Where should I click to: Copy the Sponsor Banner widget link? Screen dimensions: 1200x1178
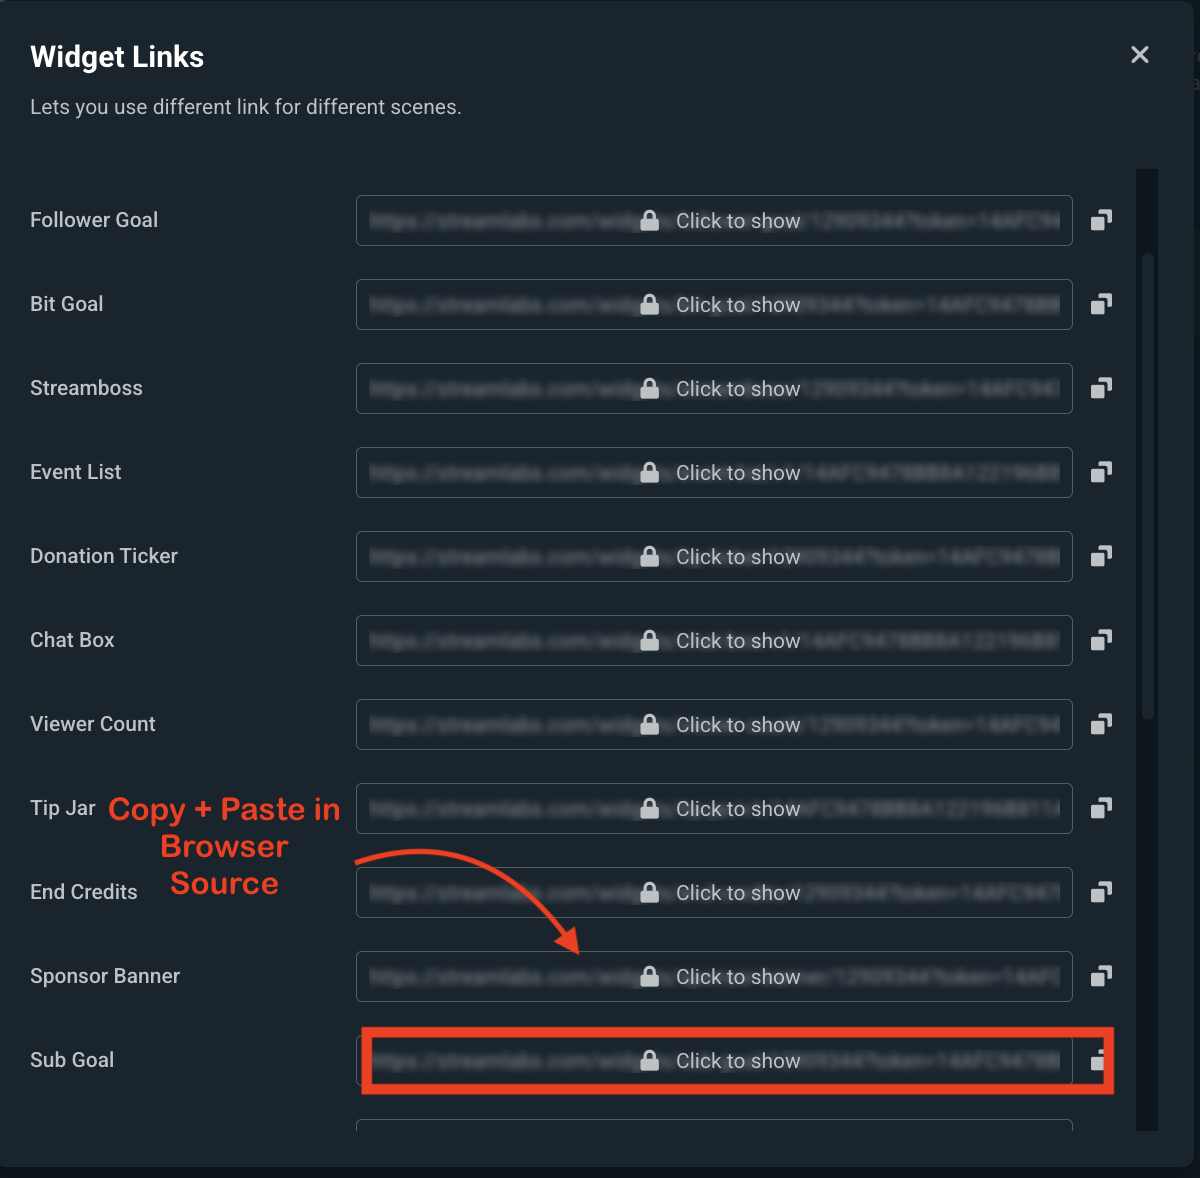point(1101,976)
